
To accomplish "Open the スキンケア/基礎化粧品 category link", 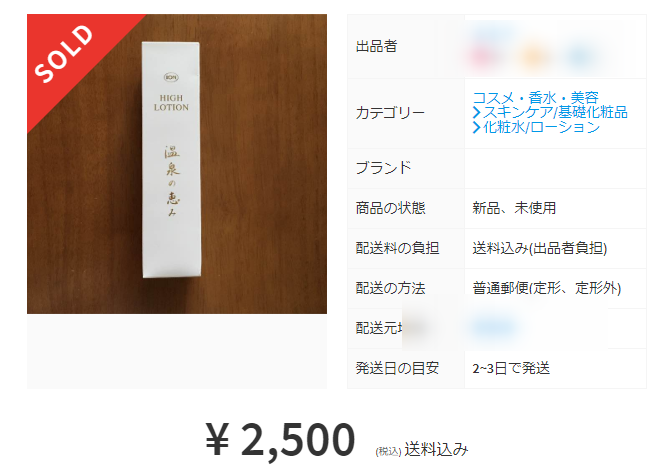I will 555,112.
